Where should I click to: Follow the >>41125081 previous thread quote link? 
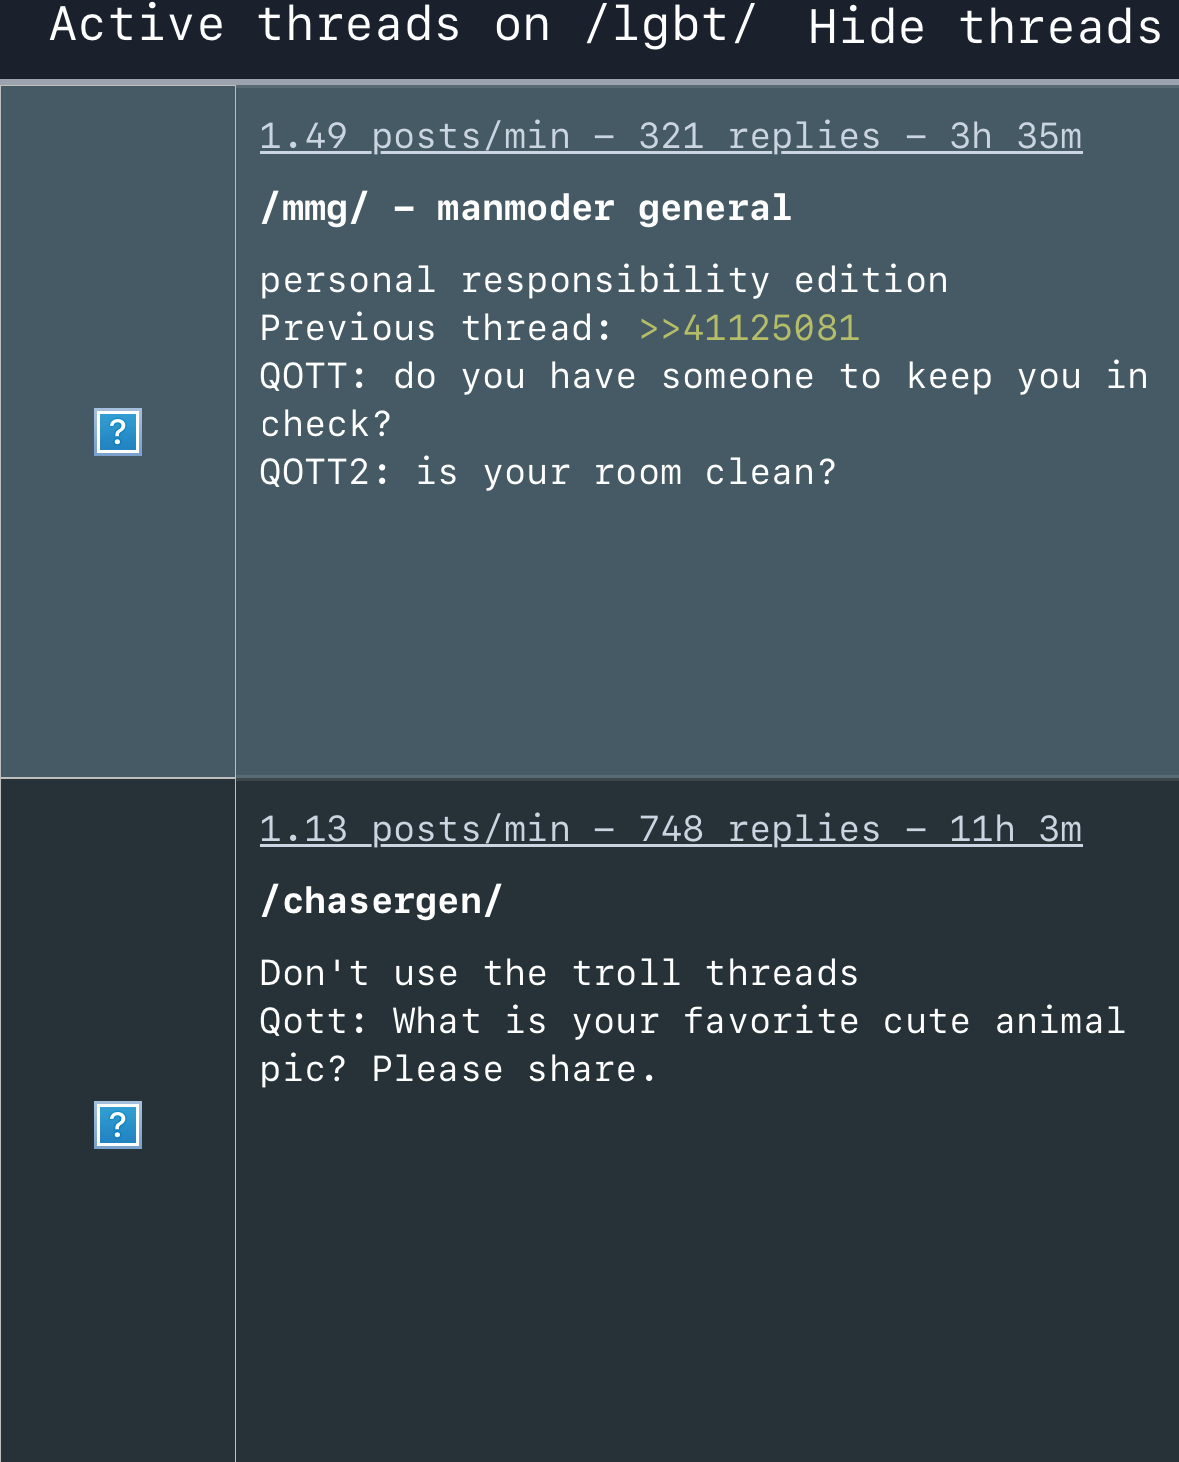(749, 328)
